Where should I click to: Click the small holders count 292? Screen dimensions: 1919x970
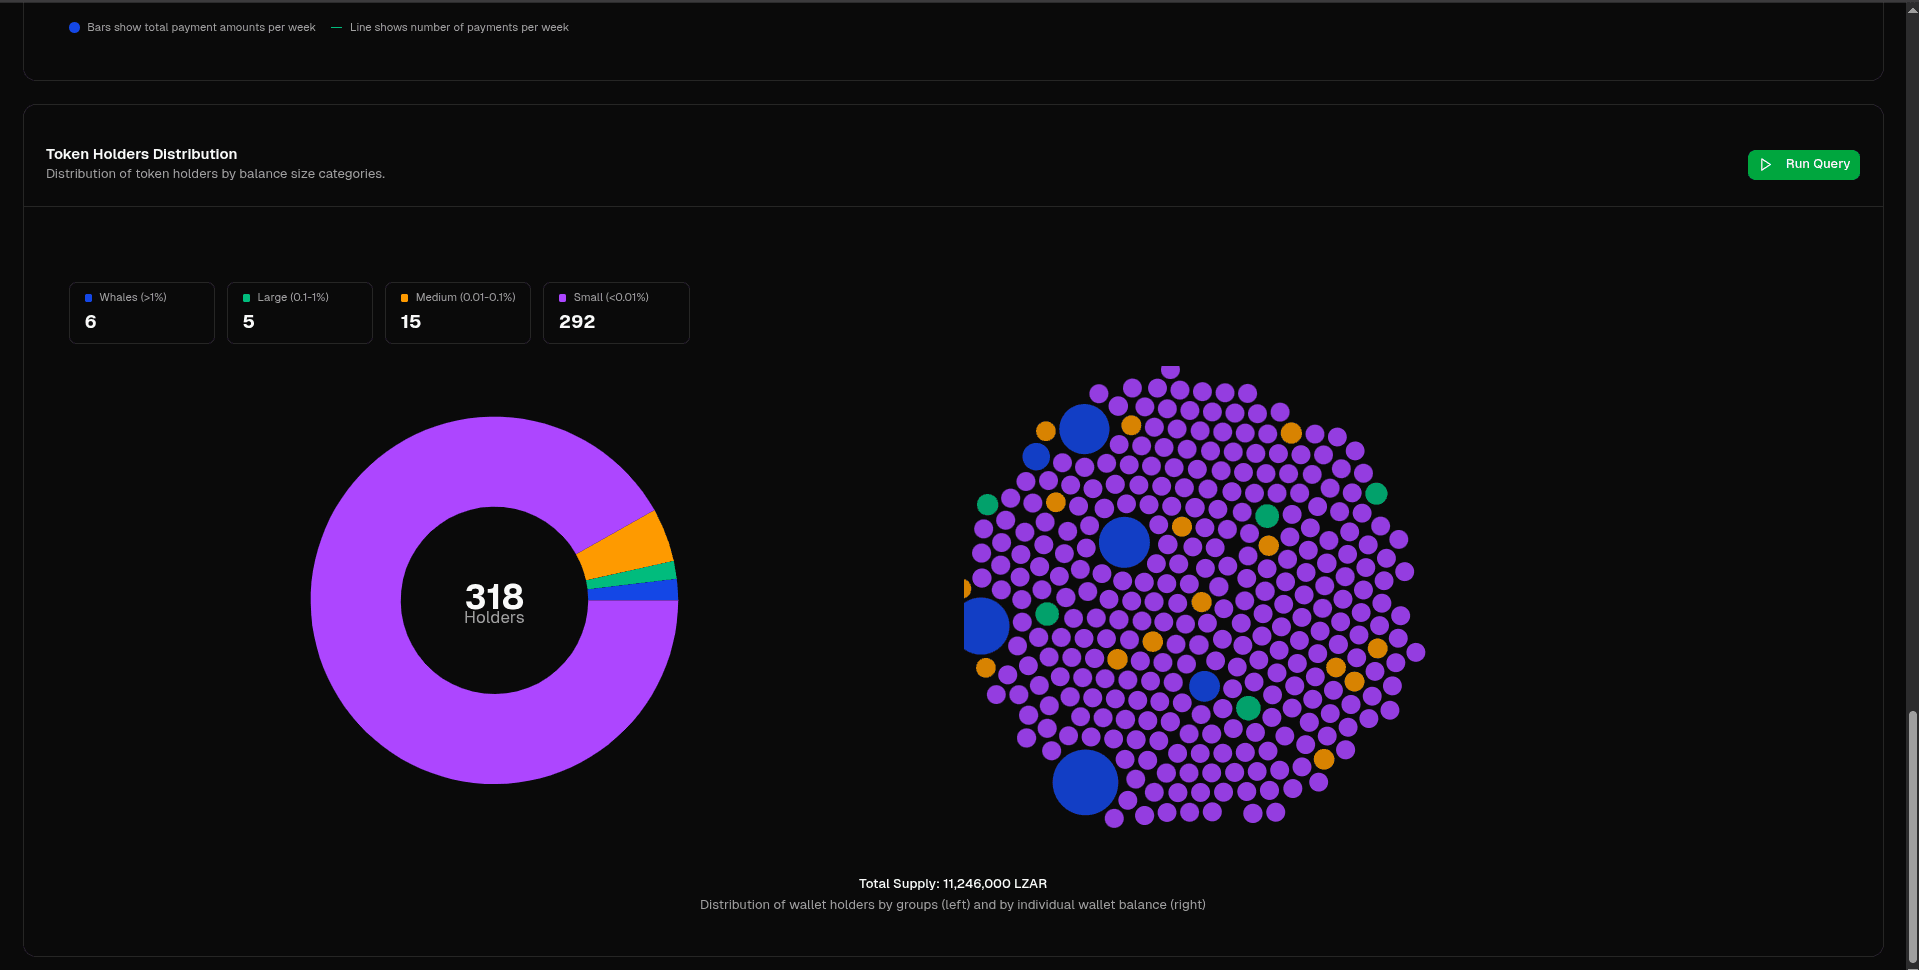pos(577,322)
